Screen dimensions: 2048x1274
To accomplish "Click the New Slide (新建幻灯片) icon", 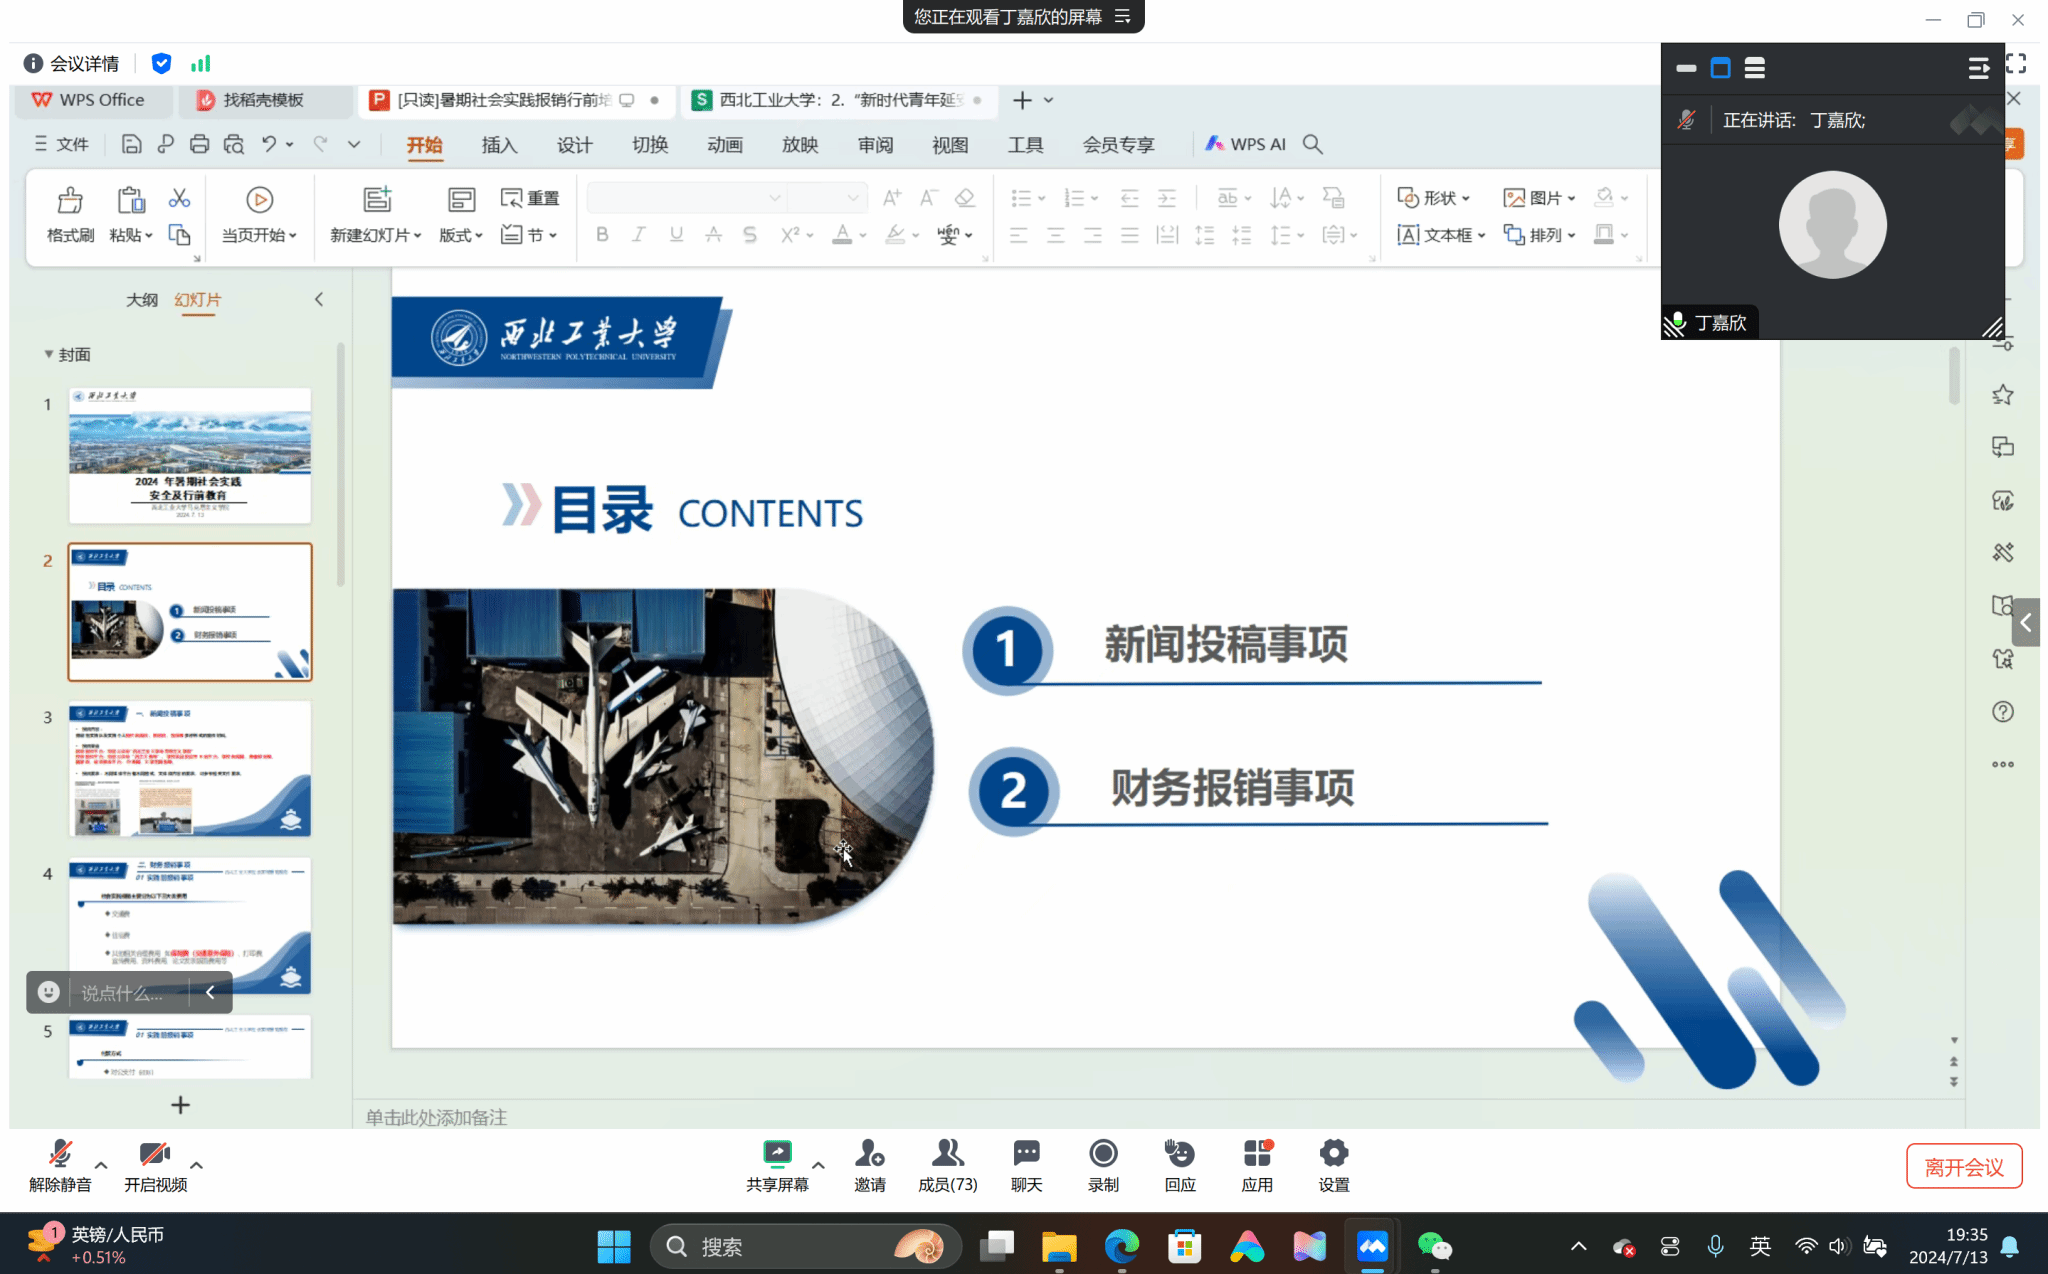I will click(377, 200).
